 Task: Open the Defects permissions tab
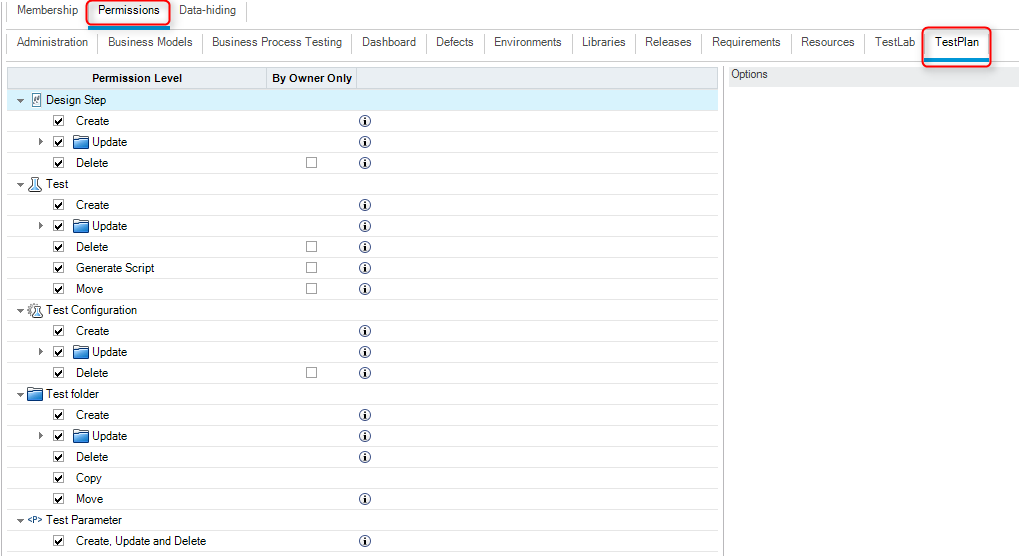pos(454,42)
